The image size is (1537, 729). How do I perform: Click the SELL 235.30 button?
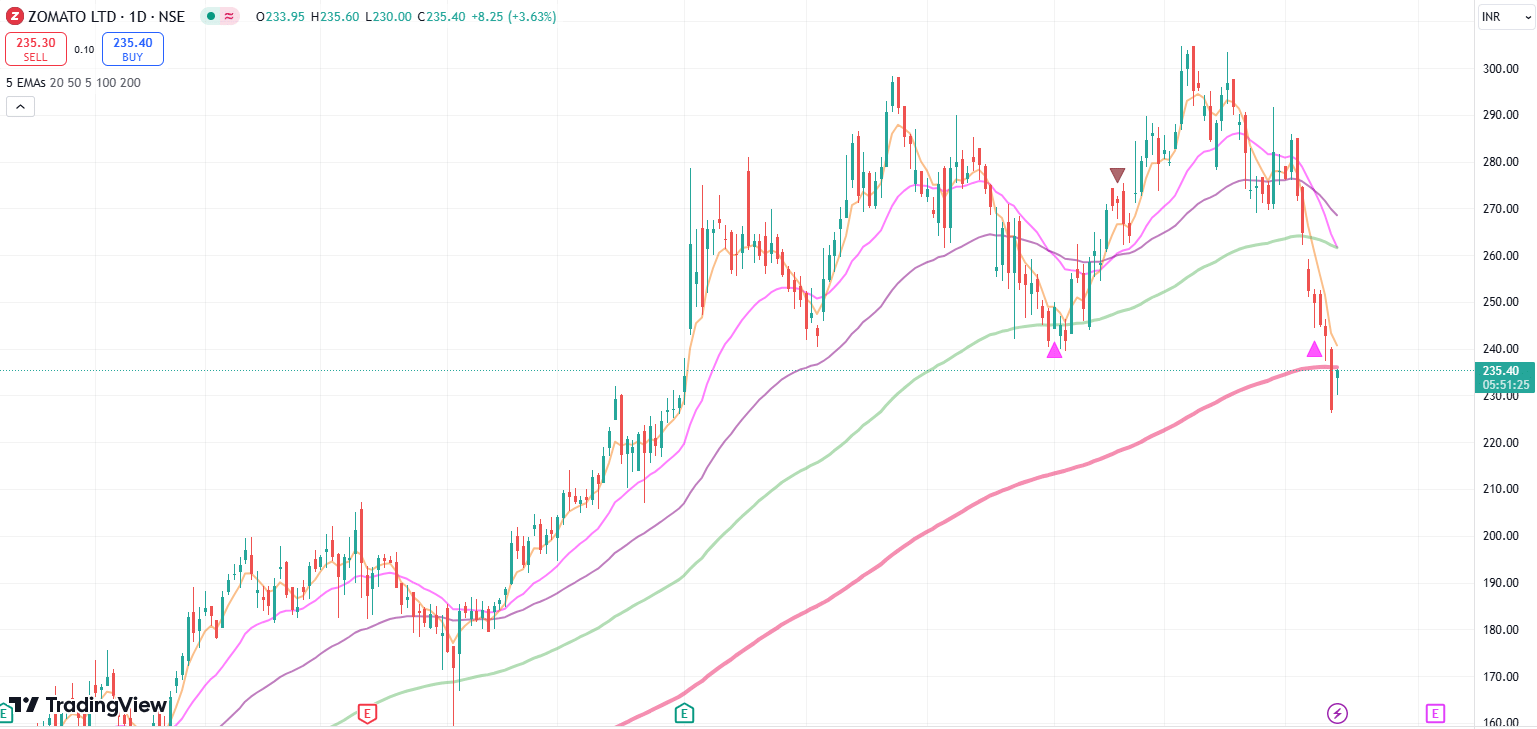pos(36,49)
